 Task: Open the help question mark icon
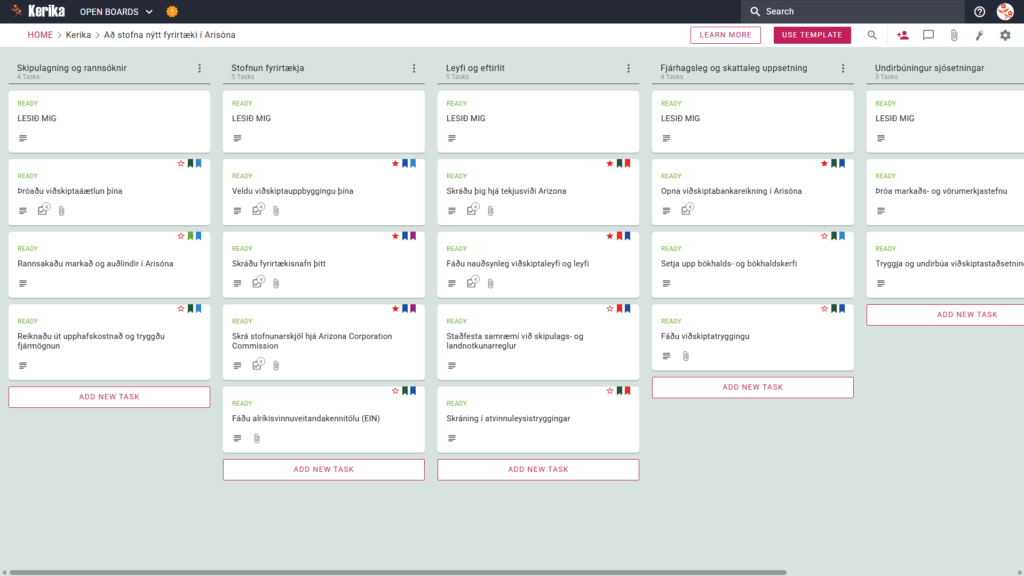[x=979, y=12]
